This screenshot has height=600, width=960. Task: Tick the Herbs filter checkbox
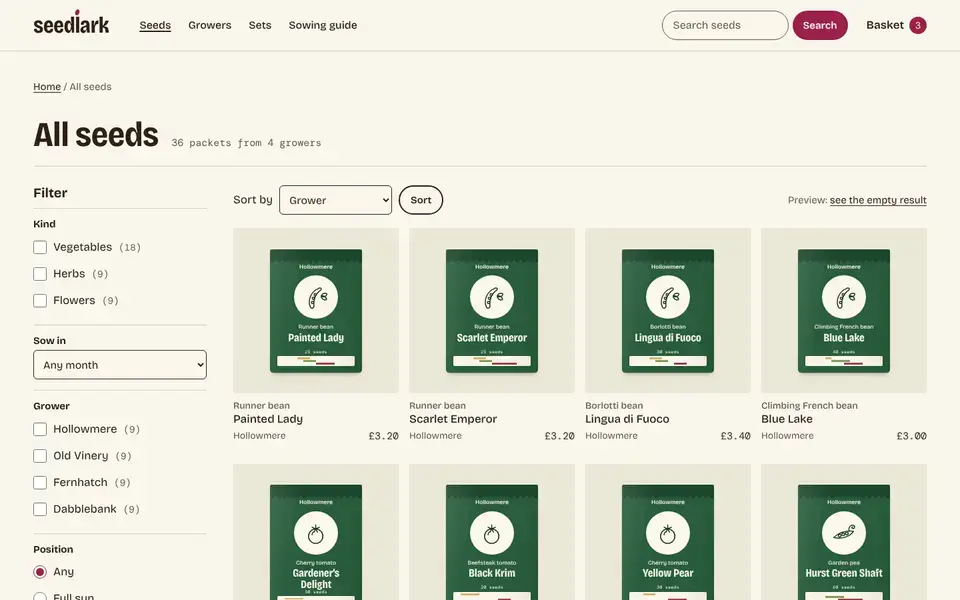coord(40,274)
